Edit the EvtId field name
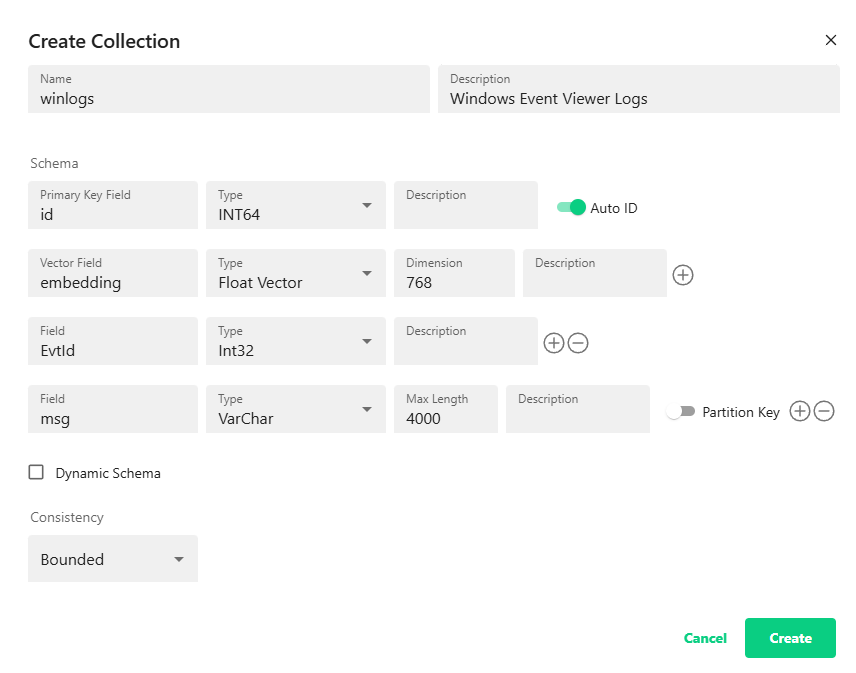Image resolution: width=856 pixels, height=673 pixels. [113, 341]
